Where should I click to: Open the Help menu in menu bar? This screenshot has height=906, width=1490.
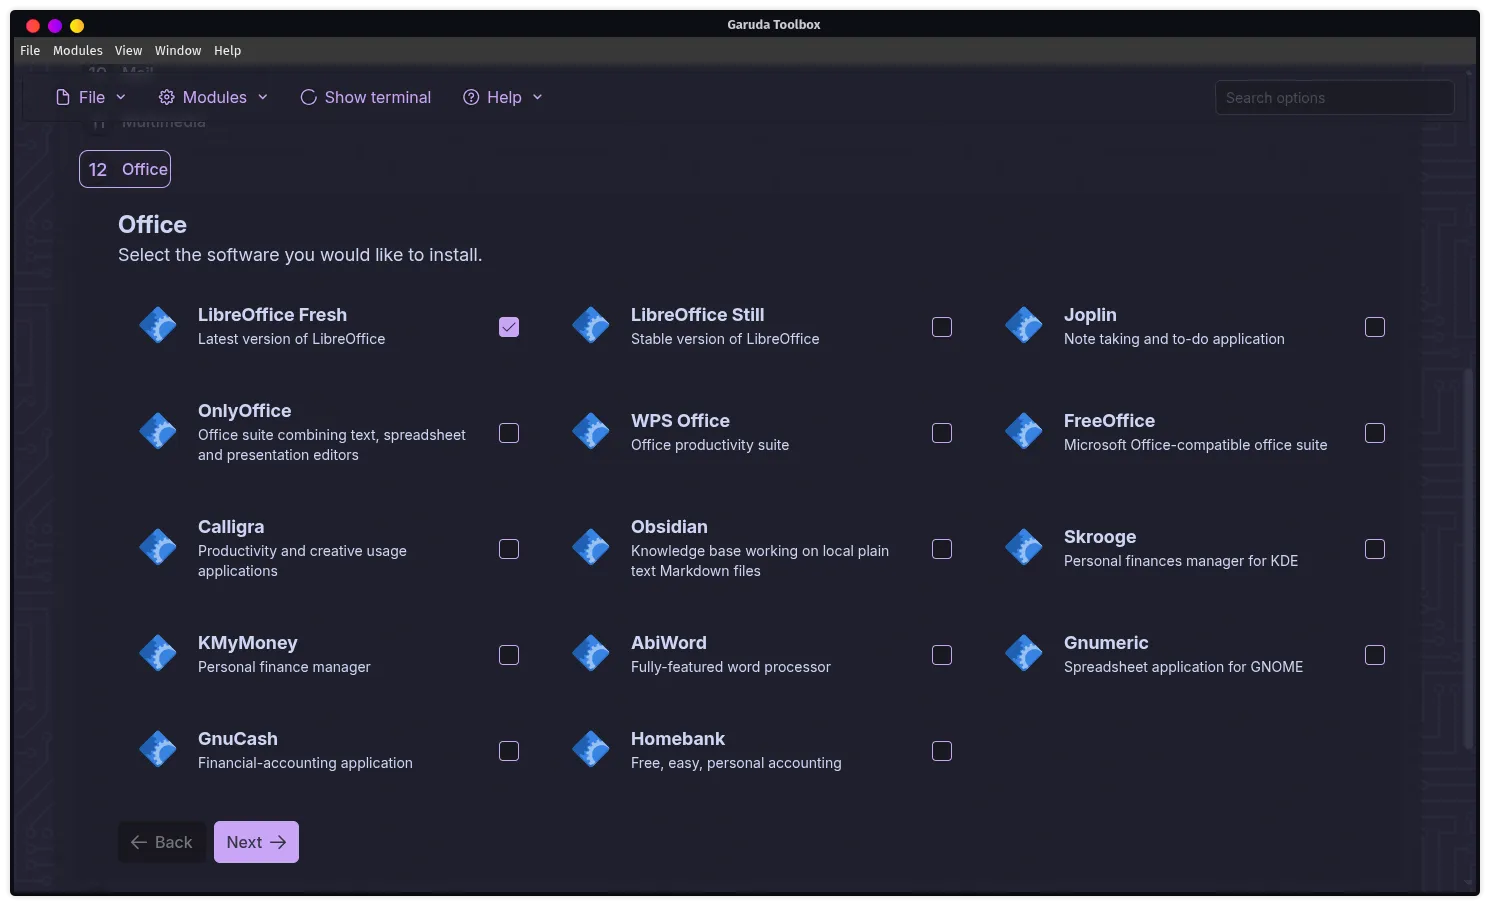(x=227, y=50)
